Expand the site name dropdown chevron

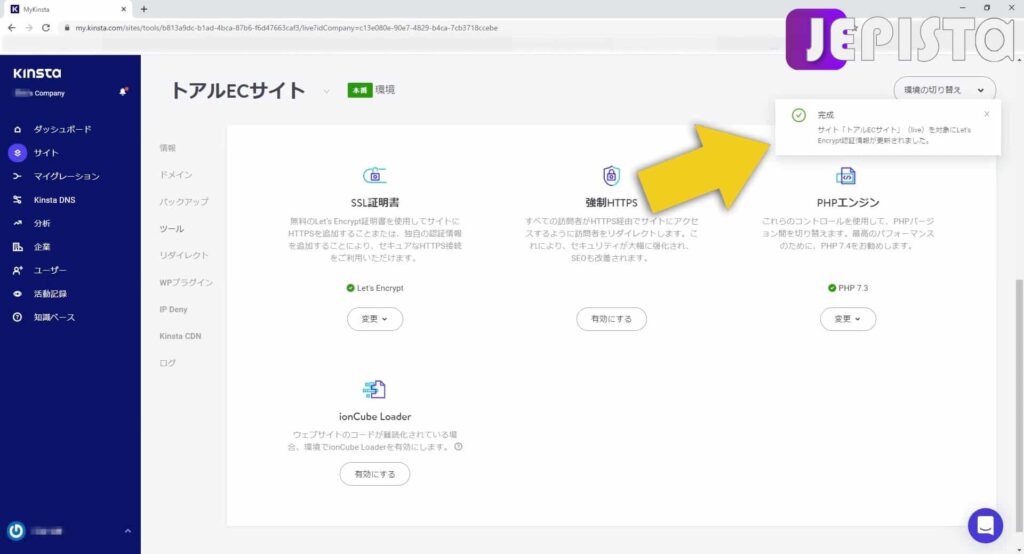click(326, 91)
